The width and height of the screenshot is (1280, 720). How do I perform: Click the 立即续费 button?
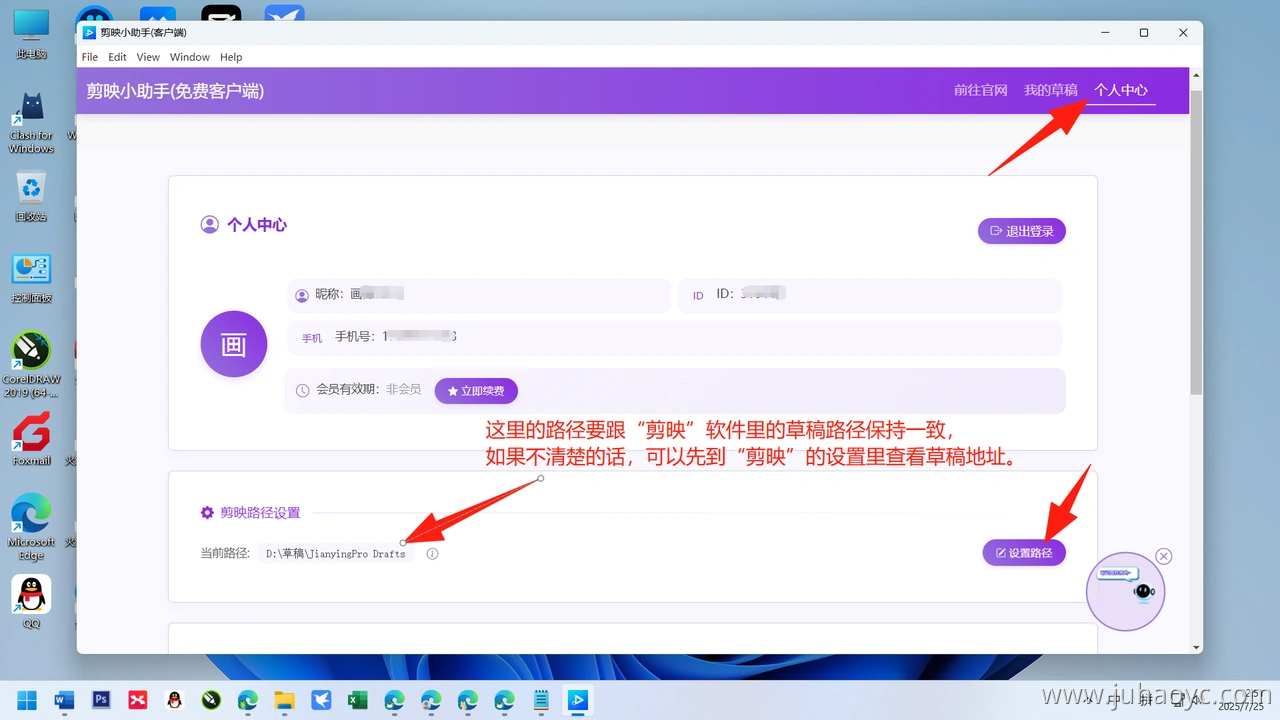point(476,391)
